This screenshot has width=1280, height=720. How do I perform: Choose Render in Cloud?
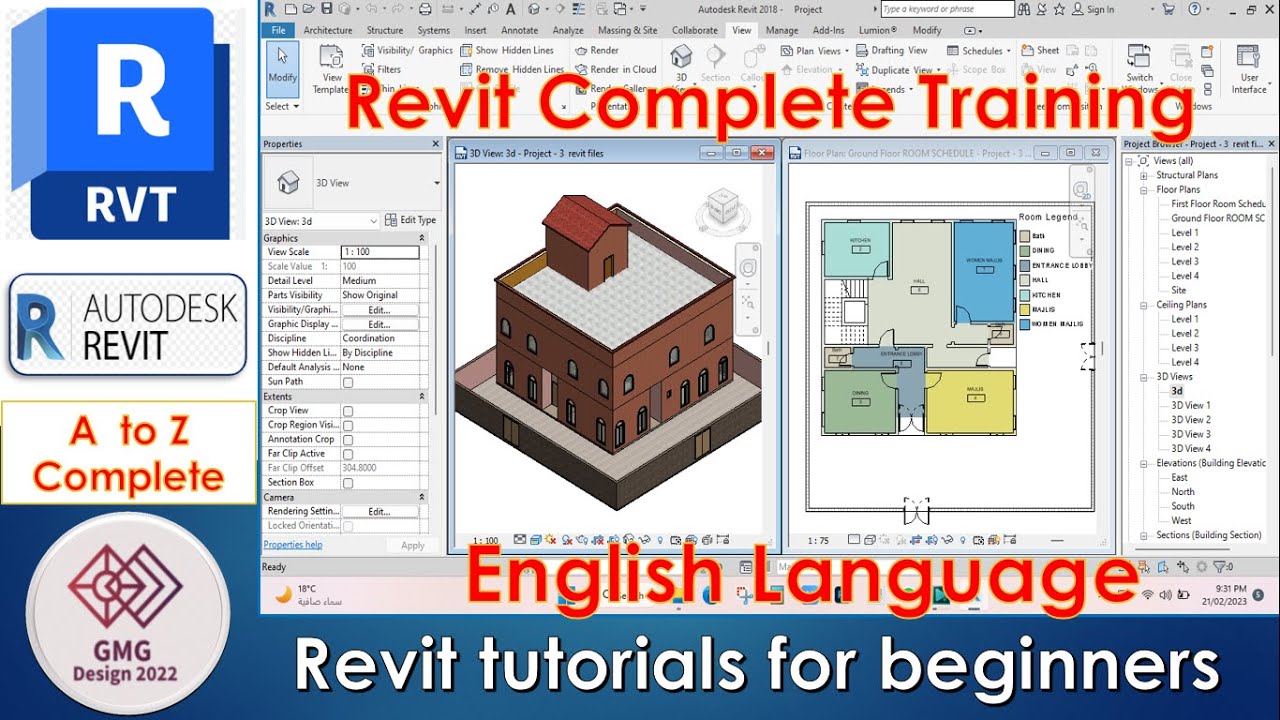point(616,70)
